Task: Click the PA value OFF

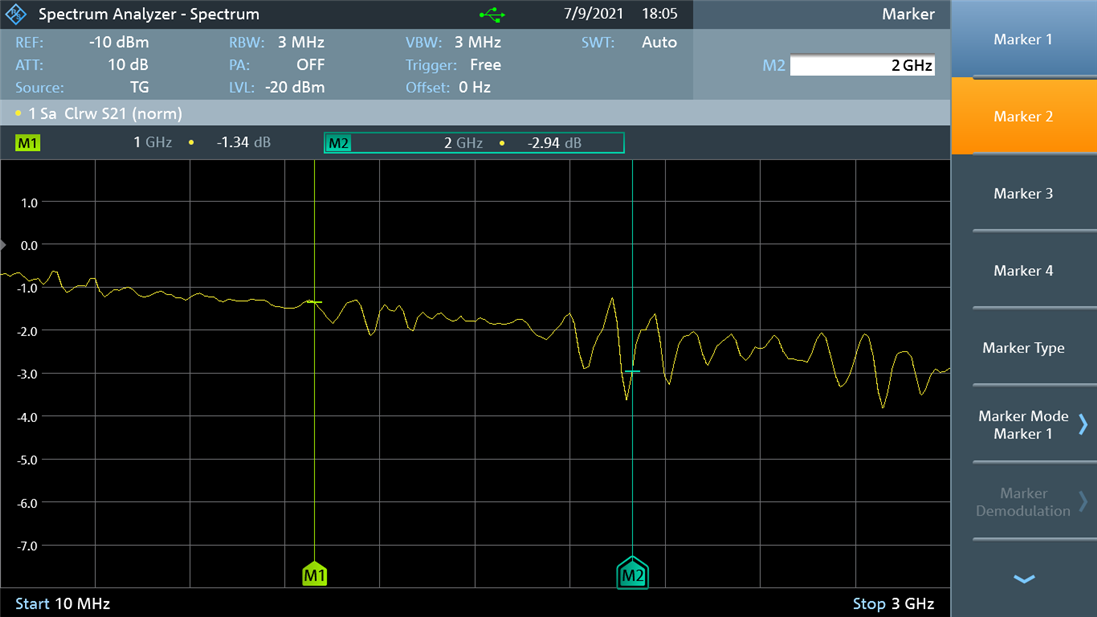Action: coord(311,64)
